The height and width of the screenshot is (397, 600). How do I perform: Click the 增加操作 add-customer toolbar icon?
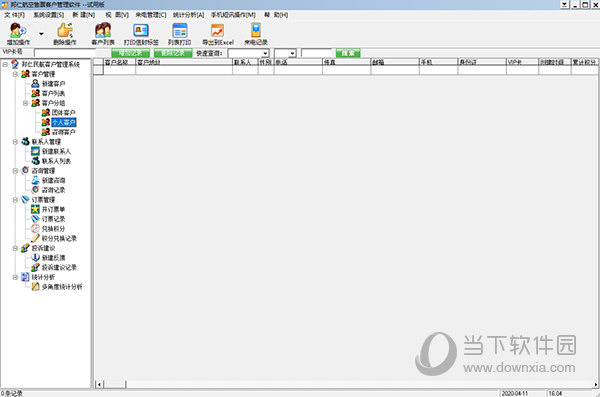(18, 30)
